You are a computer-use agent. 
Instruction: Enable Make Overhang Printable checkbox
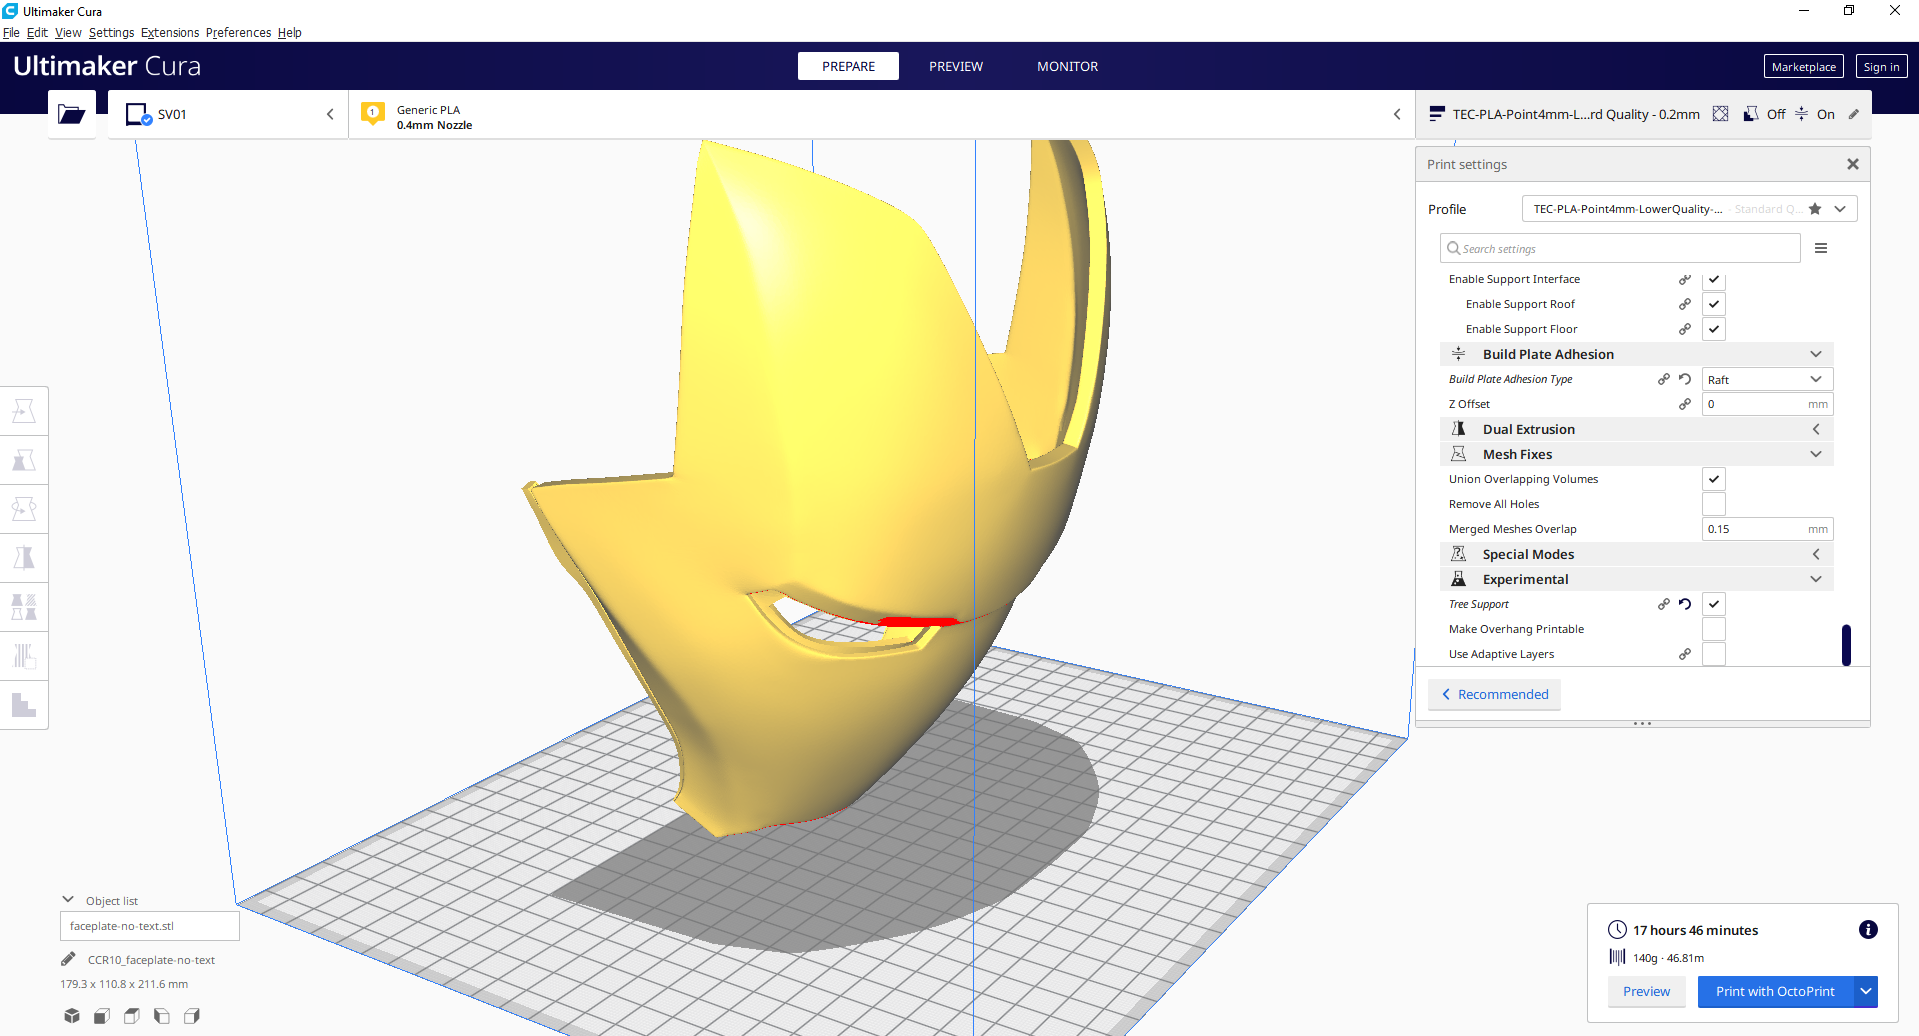point(1714,629)
